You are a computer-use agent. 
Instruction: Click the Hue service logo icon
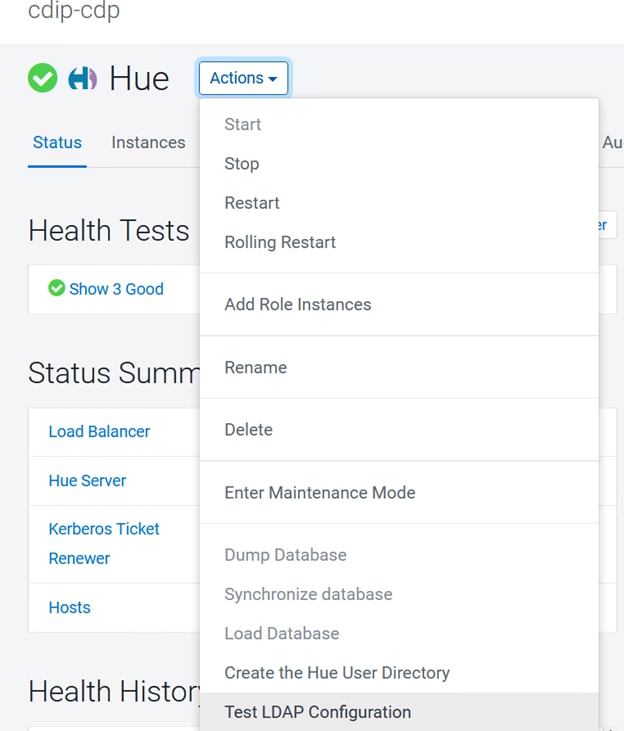pyautogui.click(x=83, y=78)
